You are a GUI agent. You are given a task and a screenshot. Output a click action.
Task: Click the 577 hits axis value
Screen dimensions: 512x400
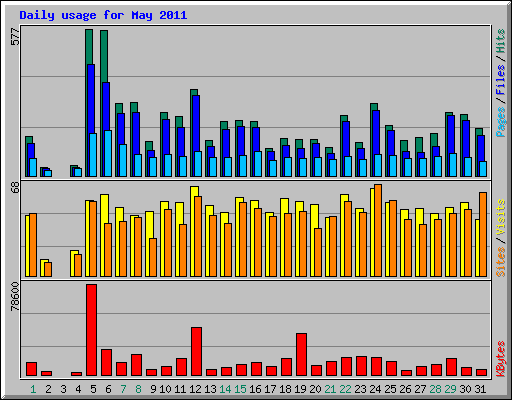pyautogui.click(x=15, y=37)
